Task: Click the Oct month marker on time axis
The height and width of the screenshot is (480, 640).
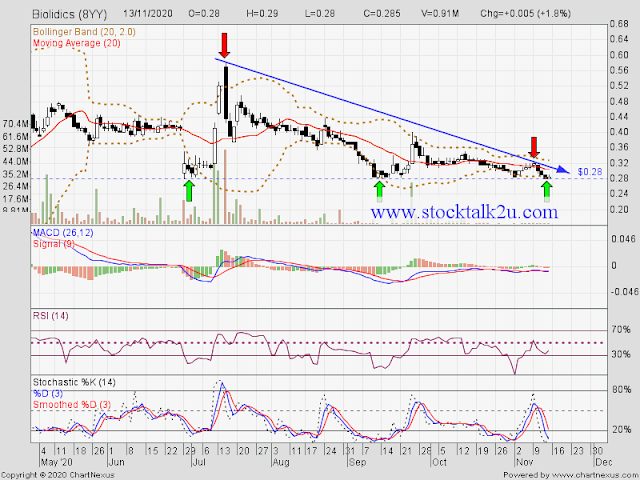Action: coord(440,462)
